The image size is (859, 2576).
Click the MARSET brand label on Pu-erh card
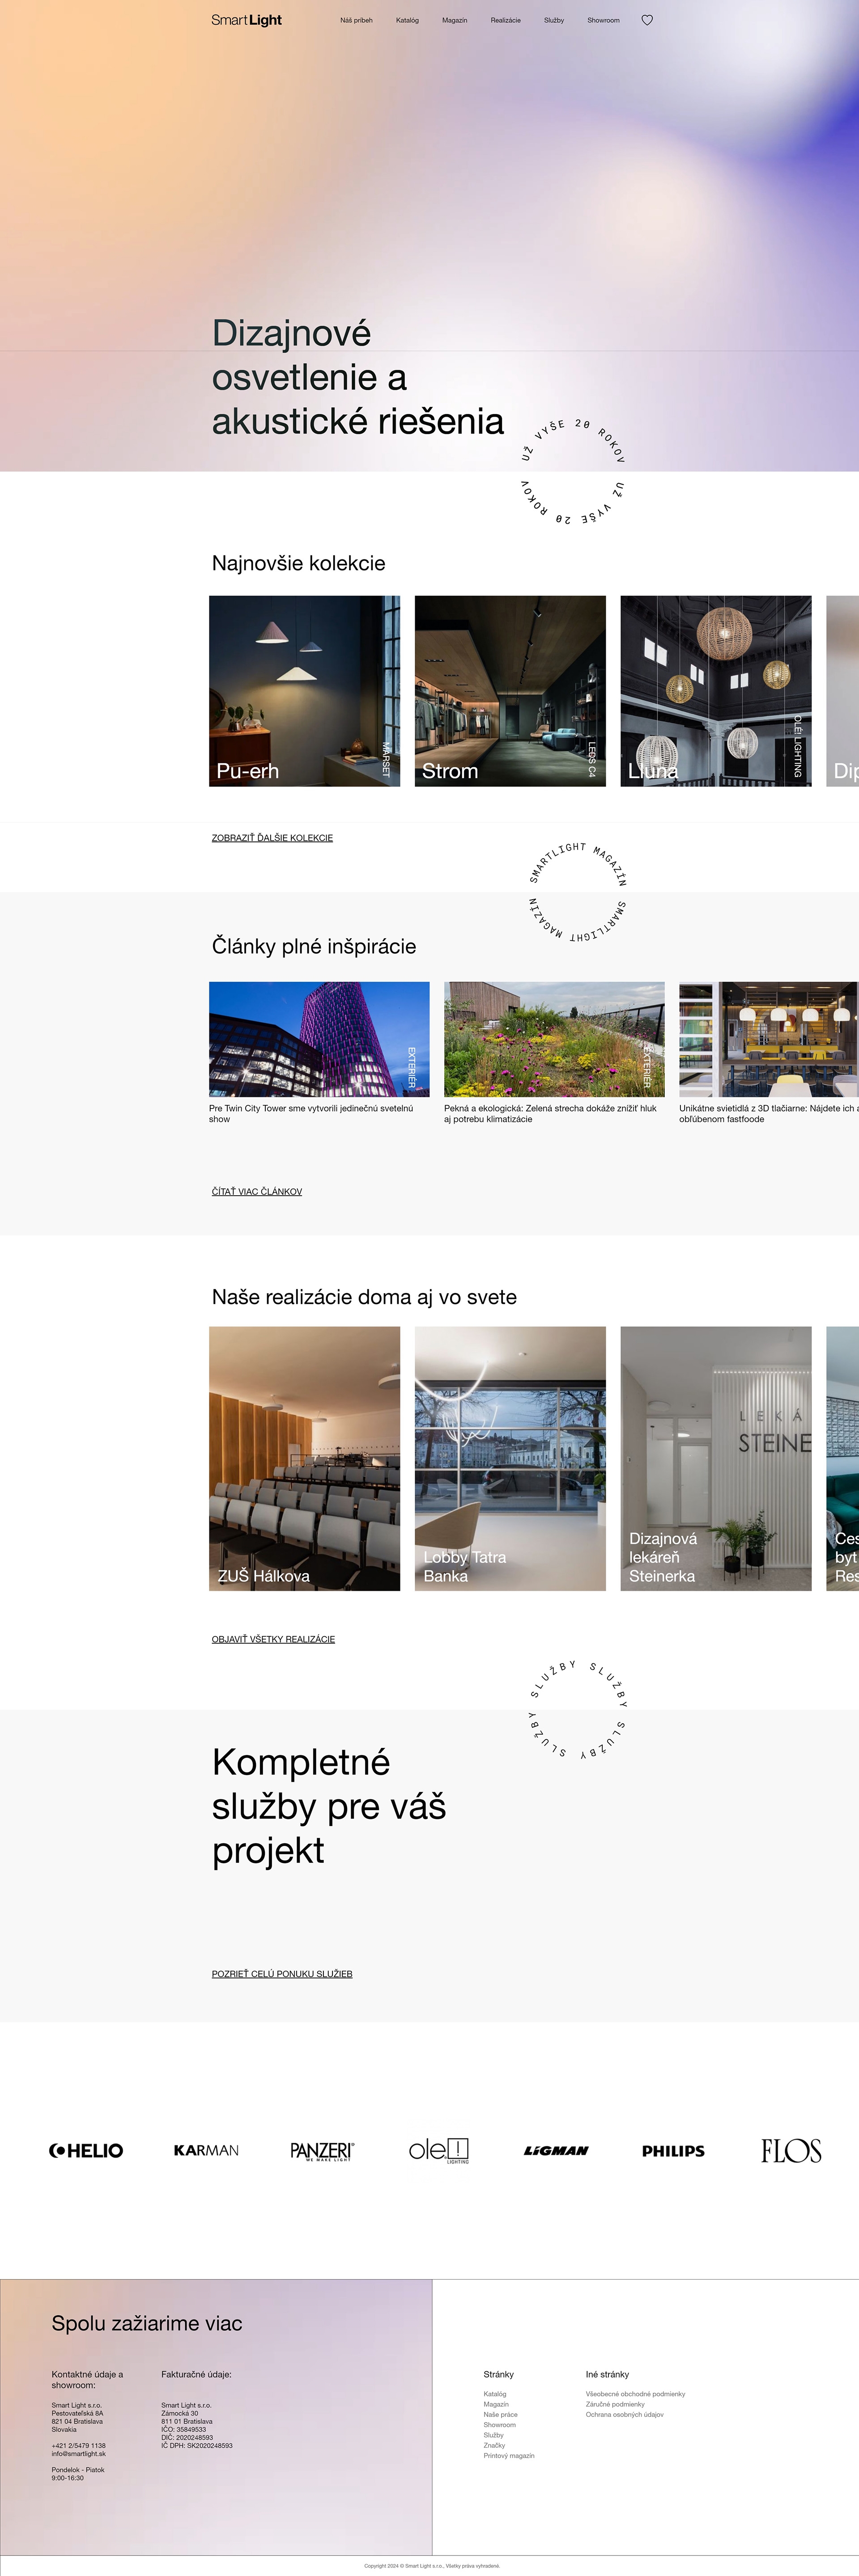point(386,759)
